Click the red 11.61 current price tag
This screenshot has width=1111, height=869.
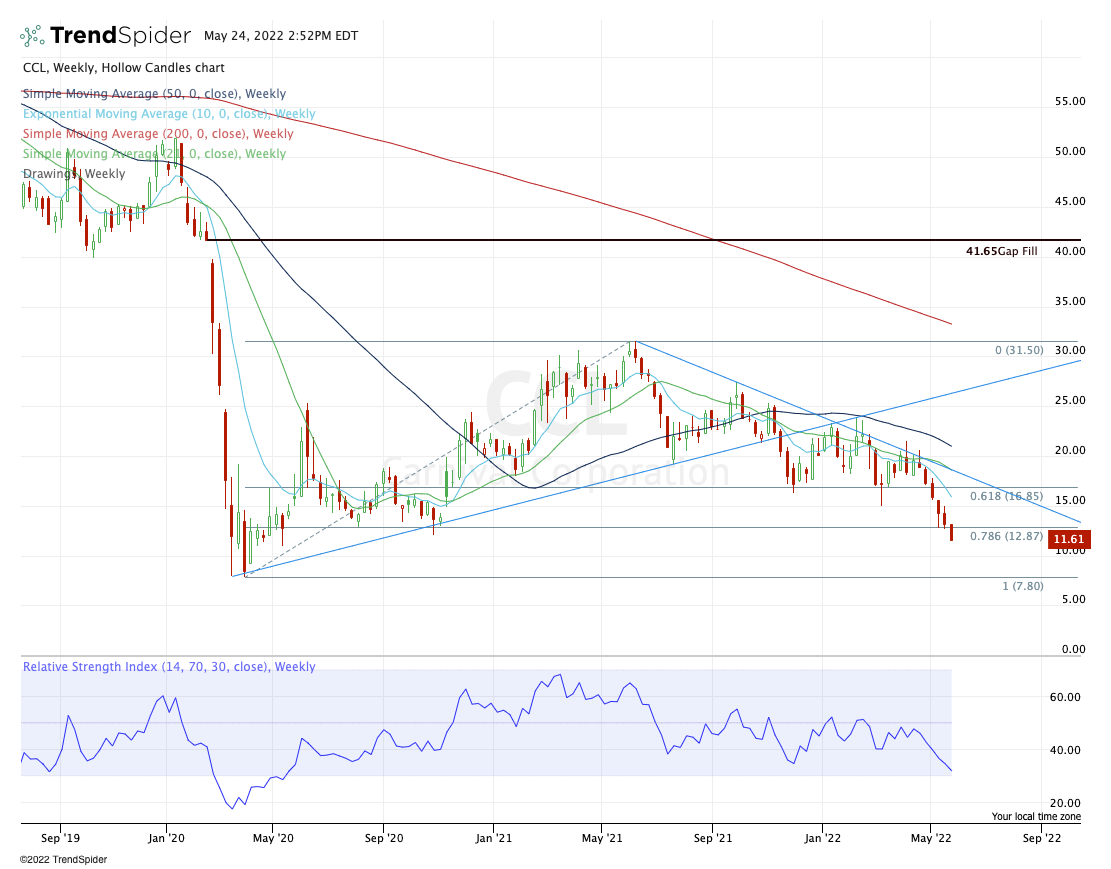click(1069, 539)
